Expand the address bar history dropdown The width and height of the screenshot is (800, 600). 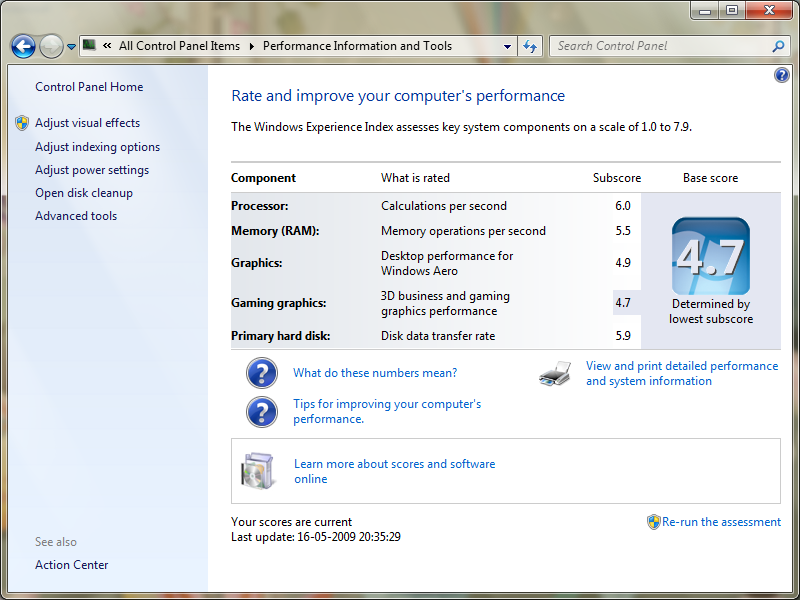coord(507,46)
